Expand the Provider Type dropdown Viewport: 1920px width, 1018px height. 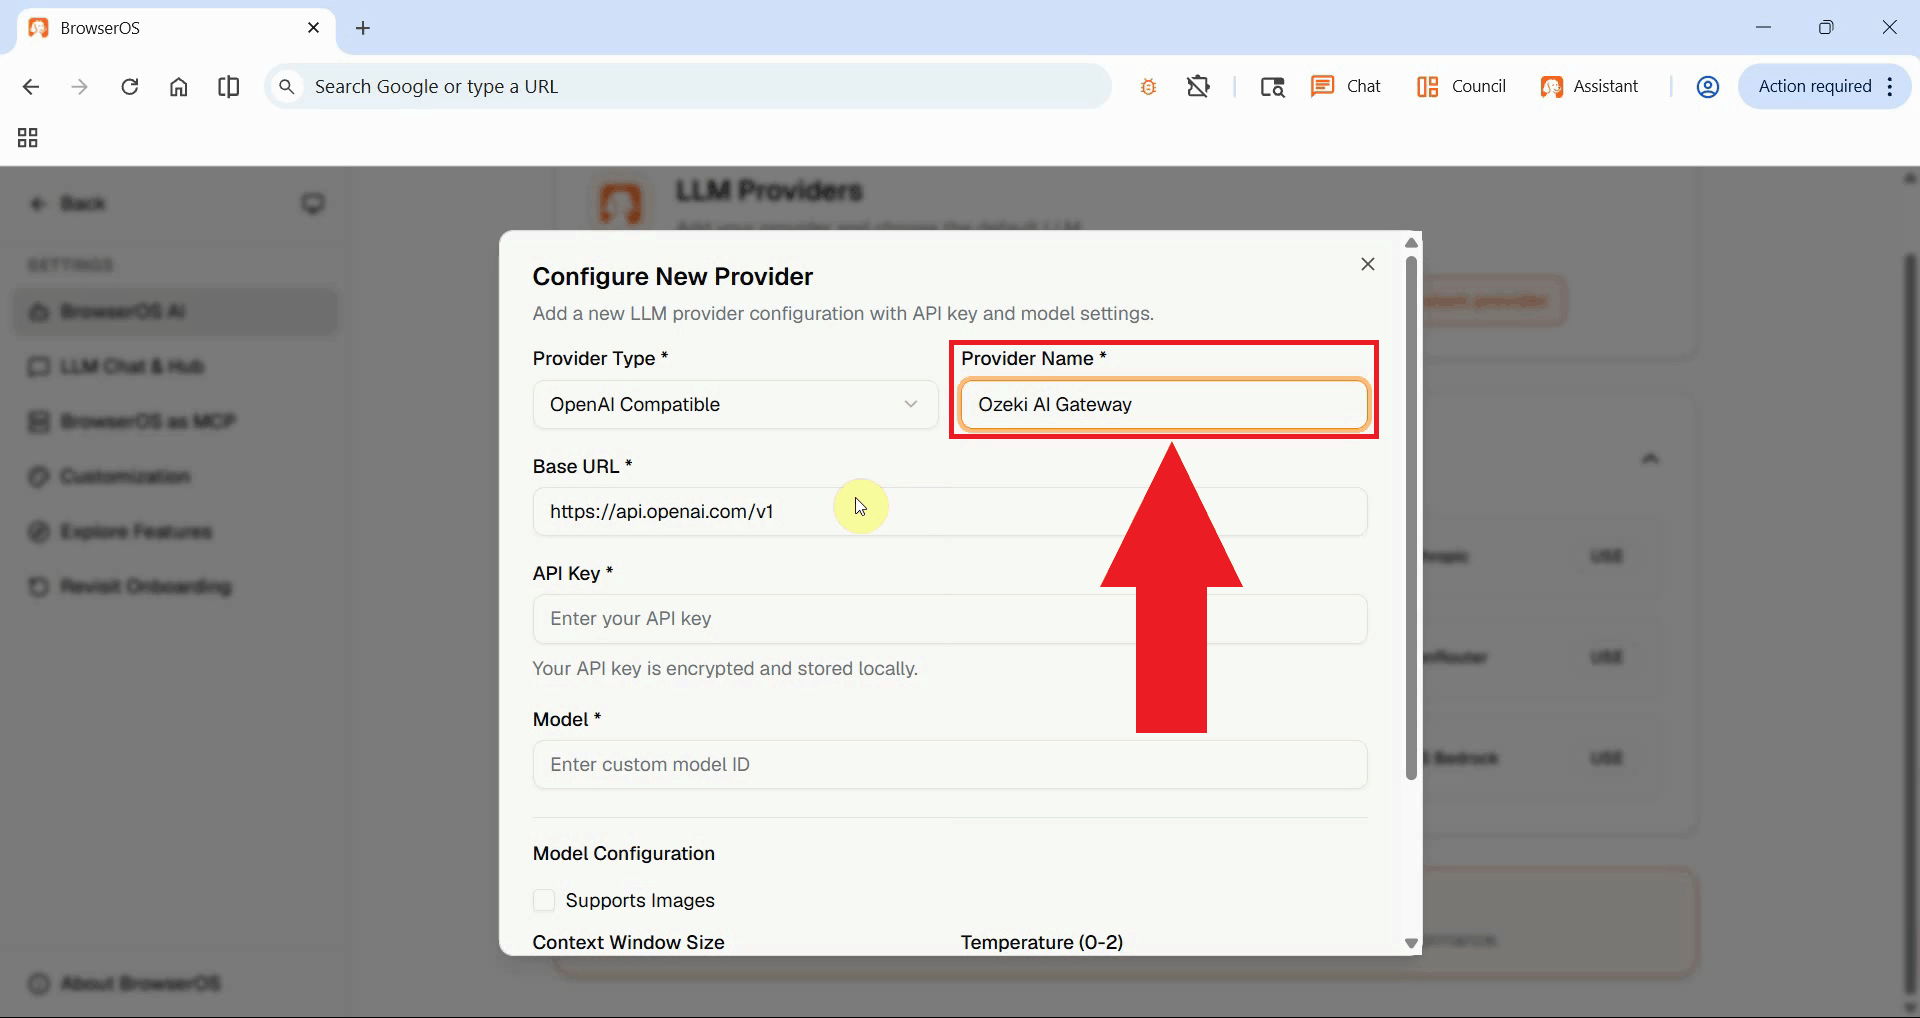(x=735, y=405)
